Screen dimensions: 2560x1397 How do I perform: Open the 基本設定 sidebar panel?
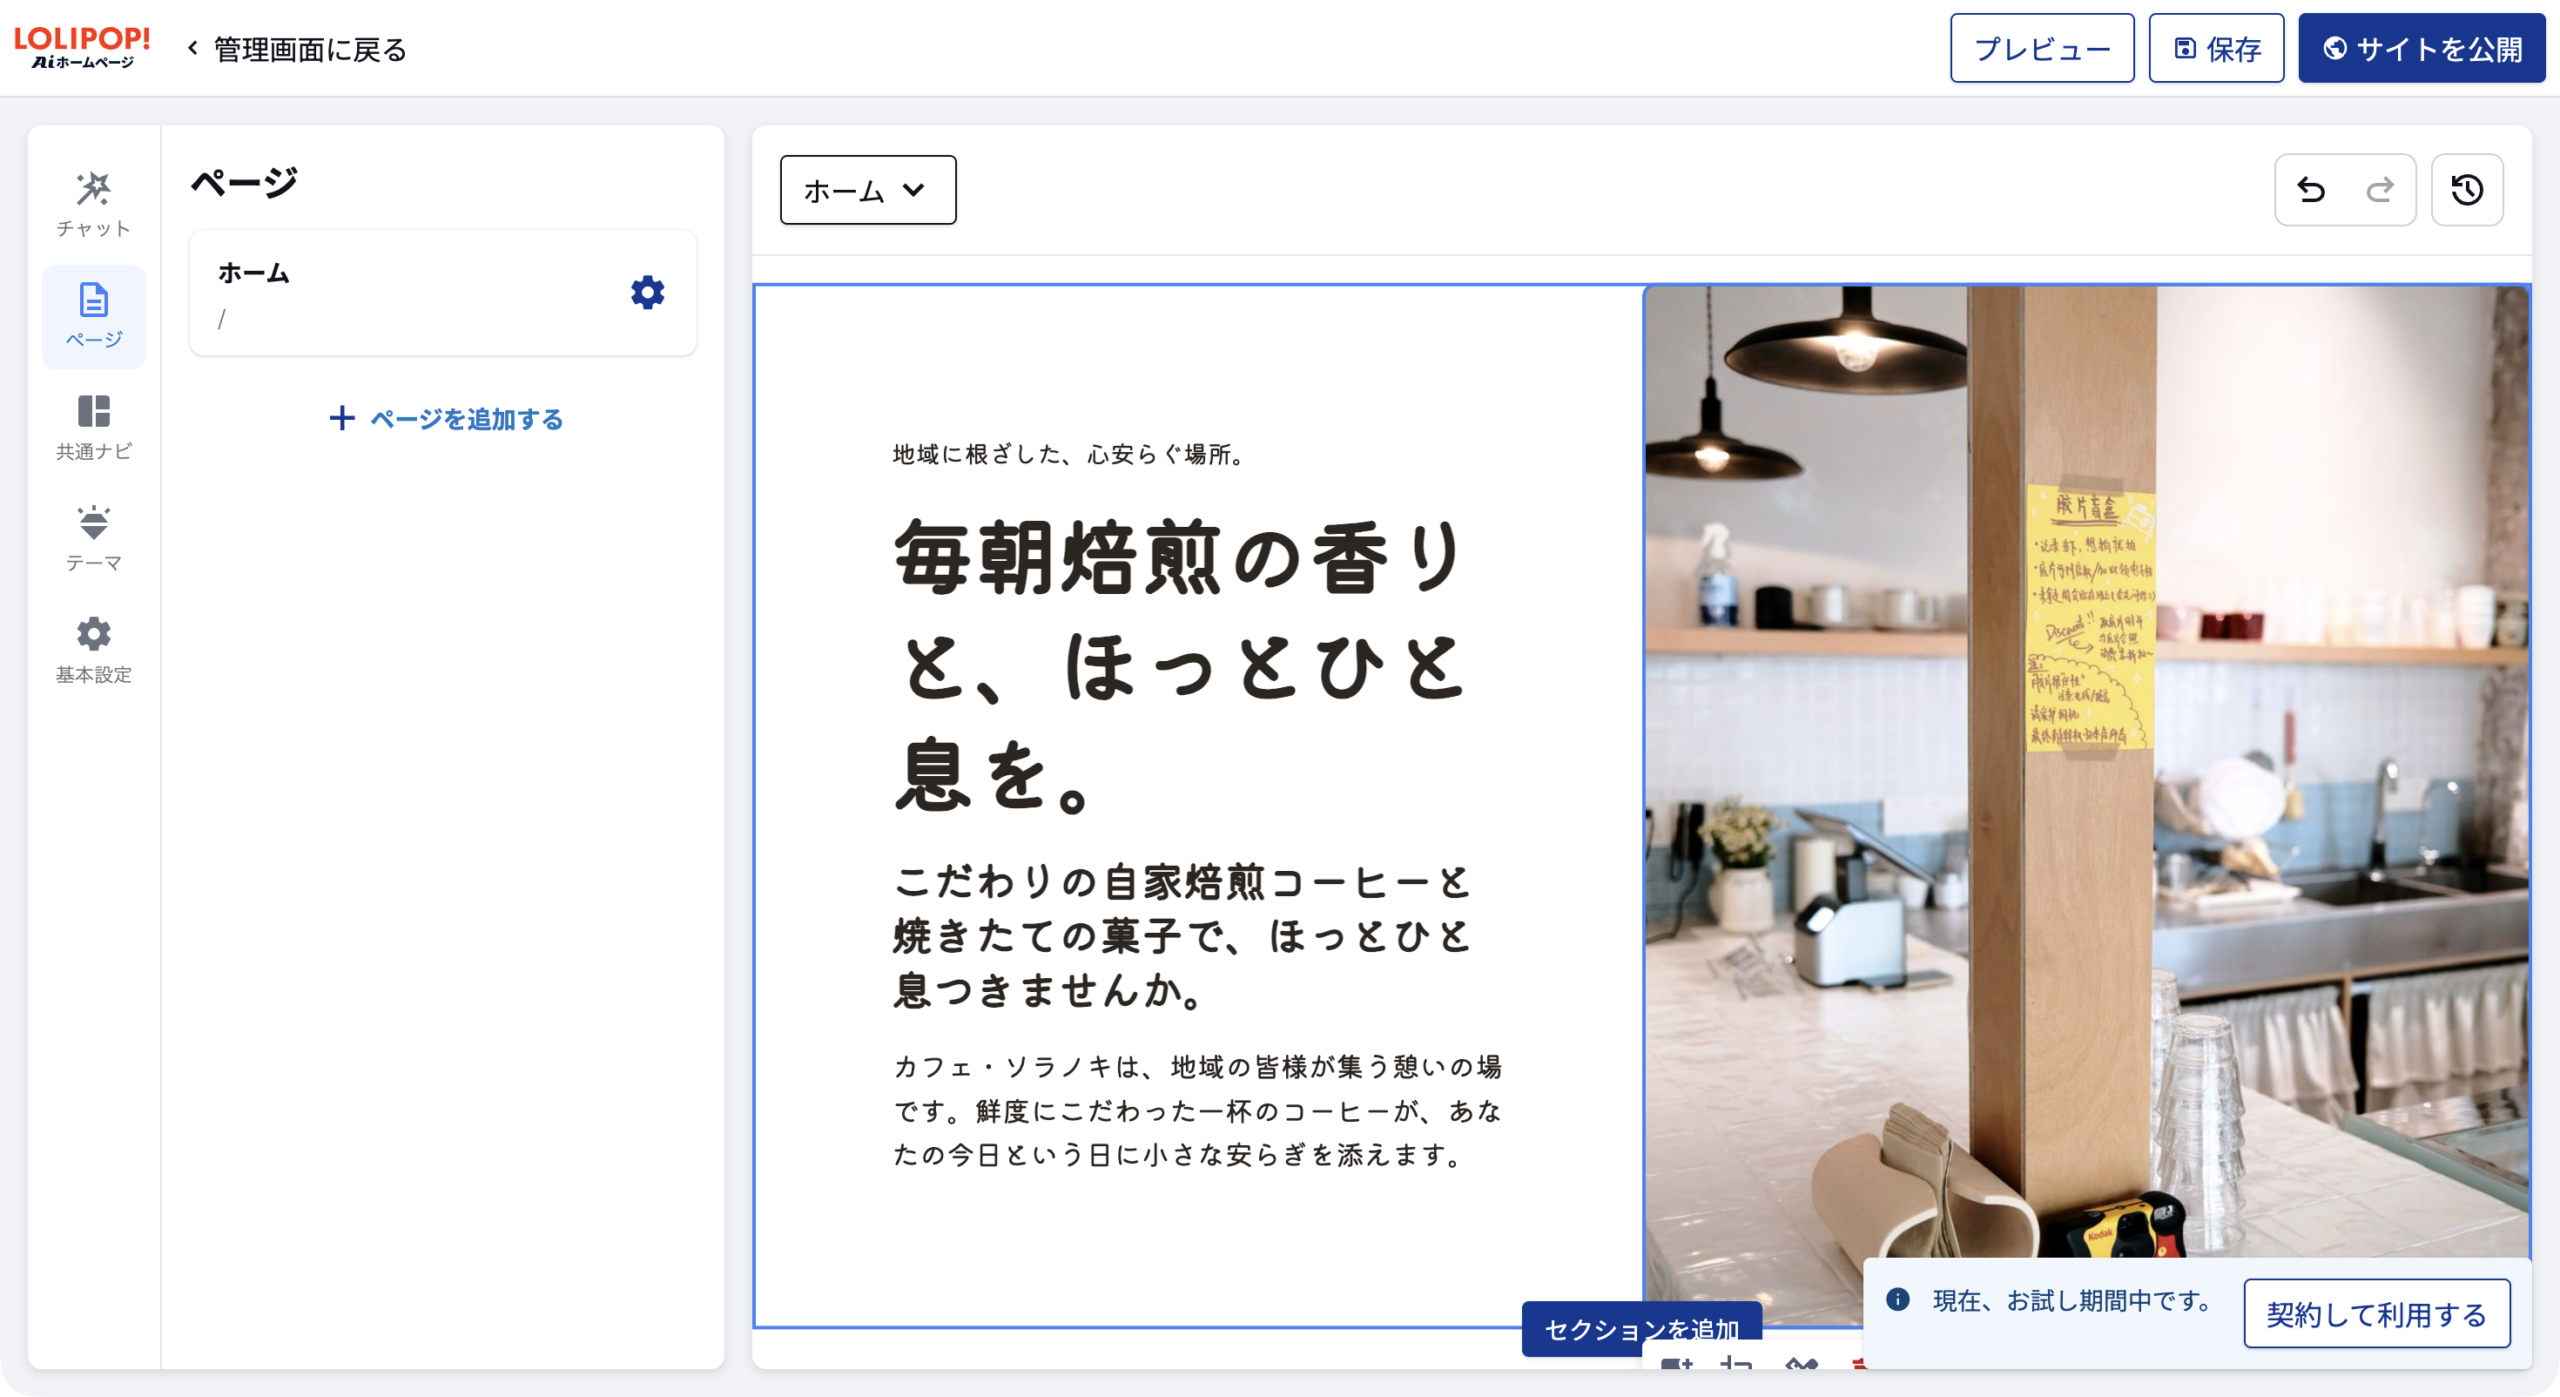[x=93, y=650]
